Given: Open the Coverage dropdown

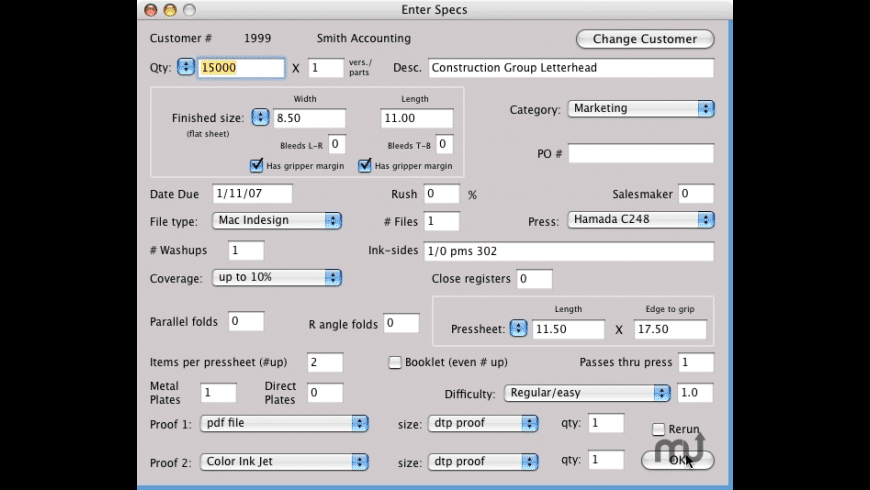Looking at the screenshot, I should (x=277, y=277).
